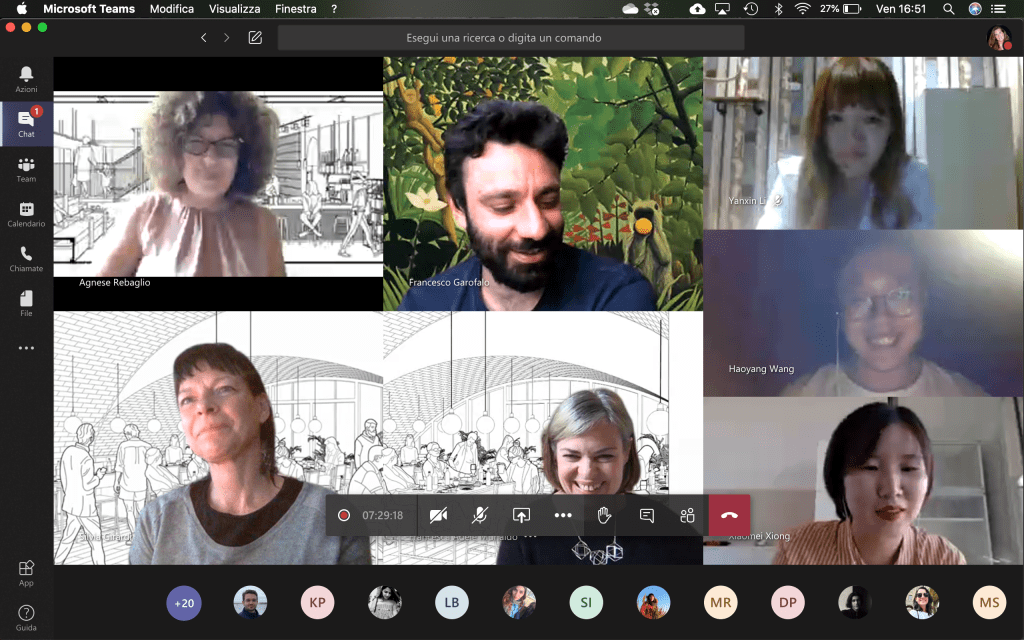Screen dimensions: 1024x640
Task: Open the Chat tab in sidebar
Action: point(26,124)
